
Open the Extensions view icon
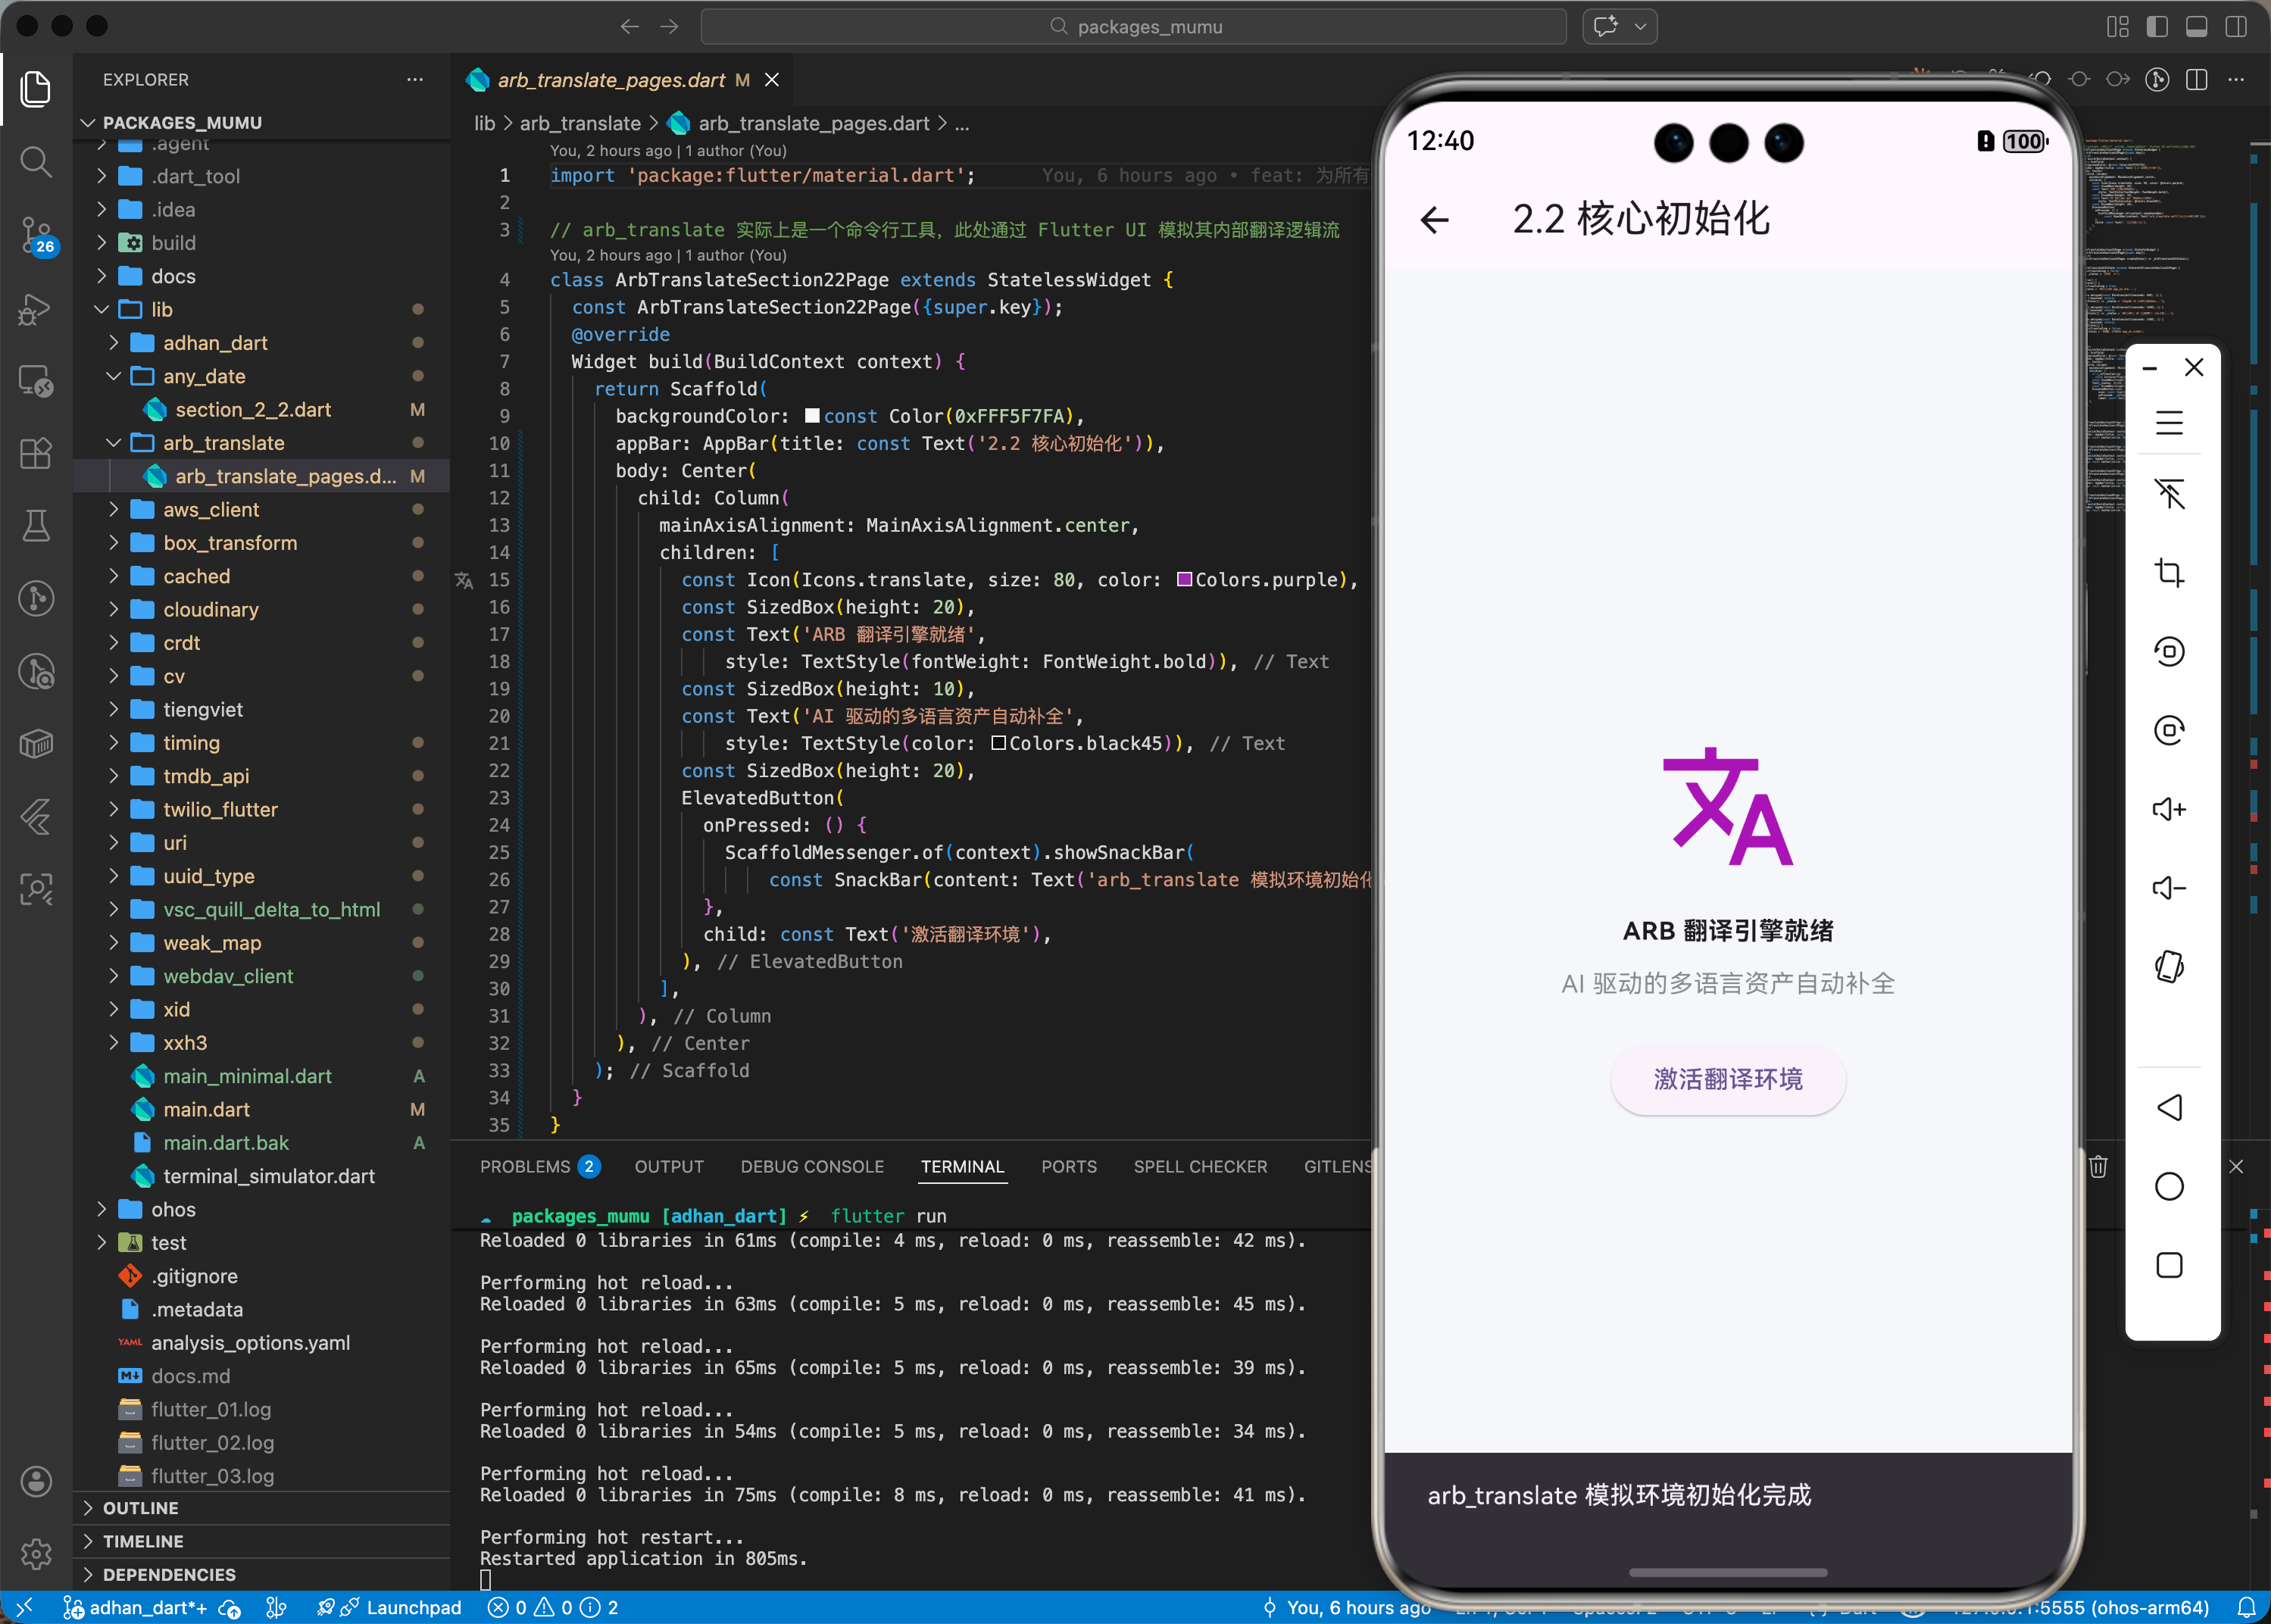point(36,454)
